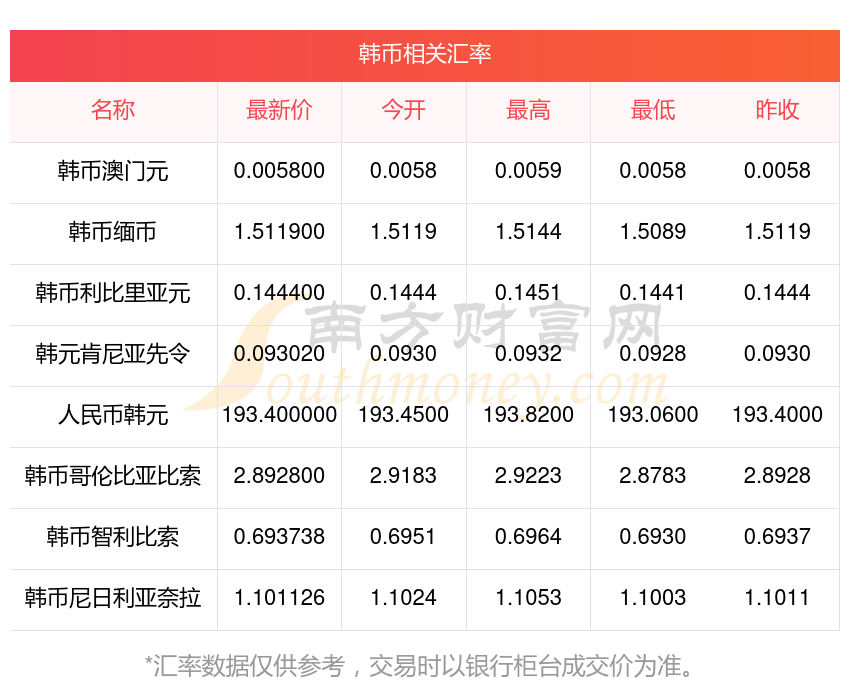Click the low value 193.0600
Screen dimensions: 850x698
(653, 415)
